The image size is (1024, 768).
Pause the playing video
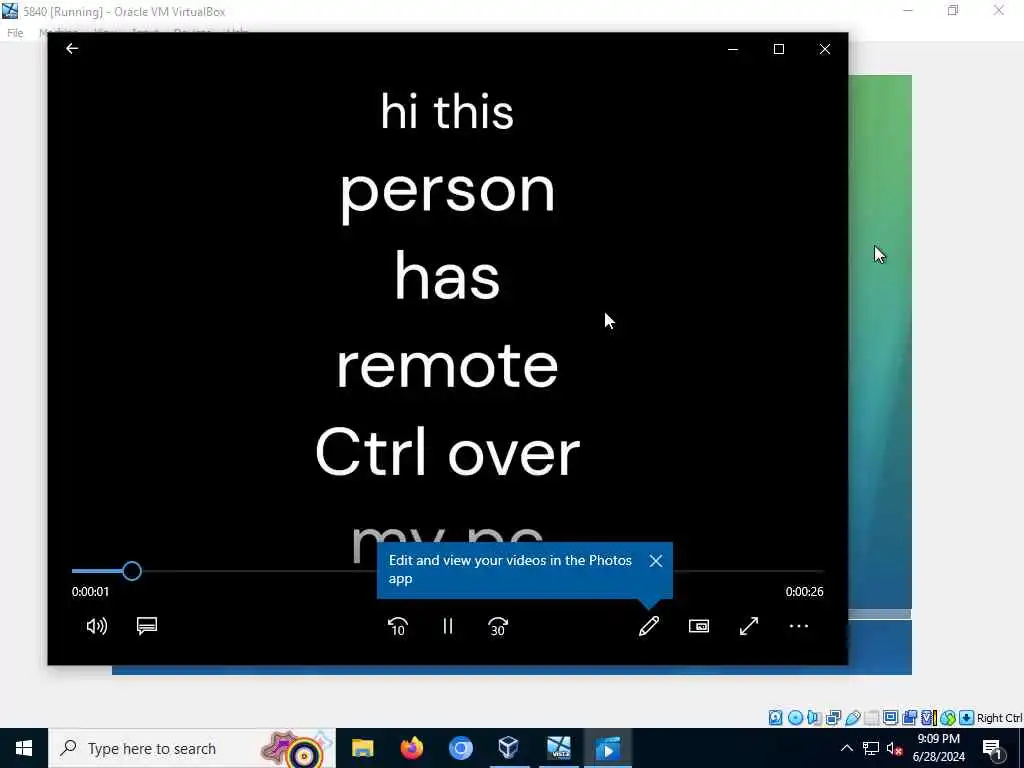pyautogui.click(x=447, y=626)
